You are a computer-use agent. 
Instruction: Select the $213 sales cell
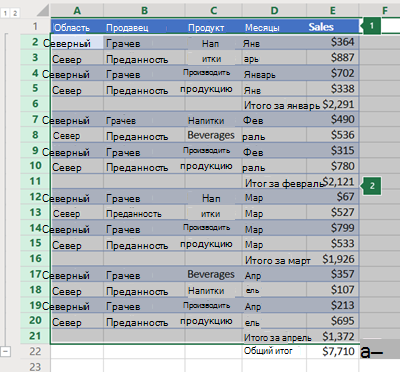click(333, 305)
